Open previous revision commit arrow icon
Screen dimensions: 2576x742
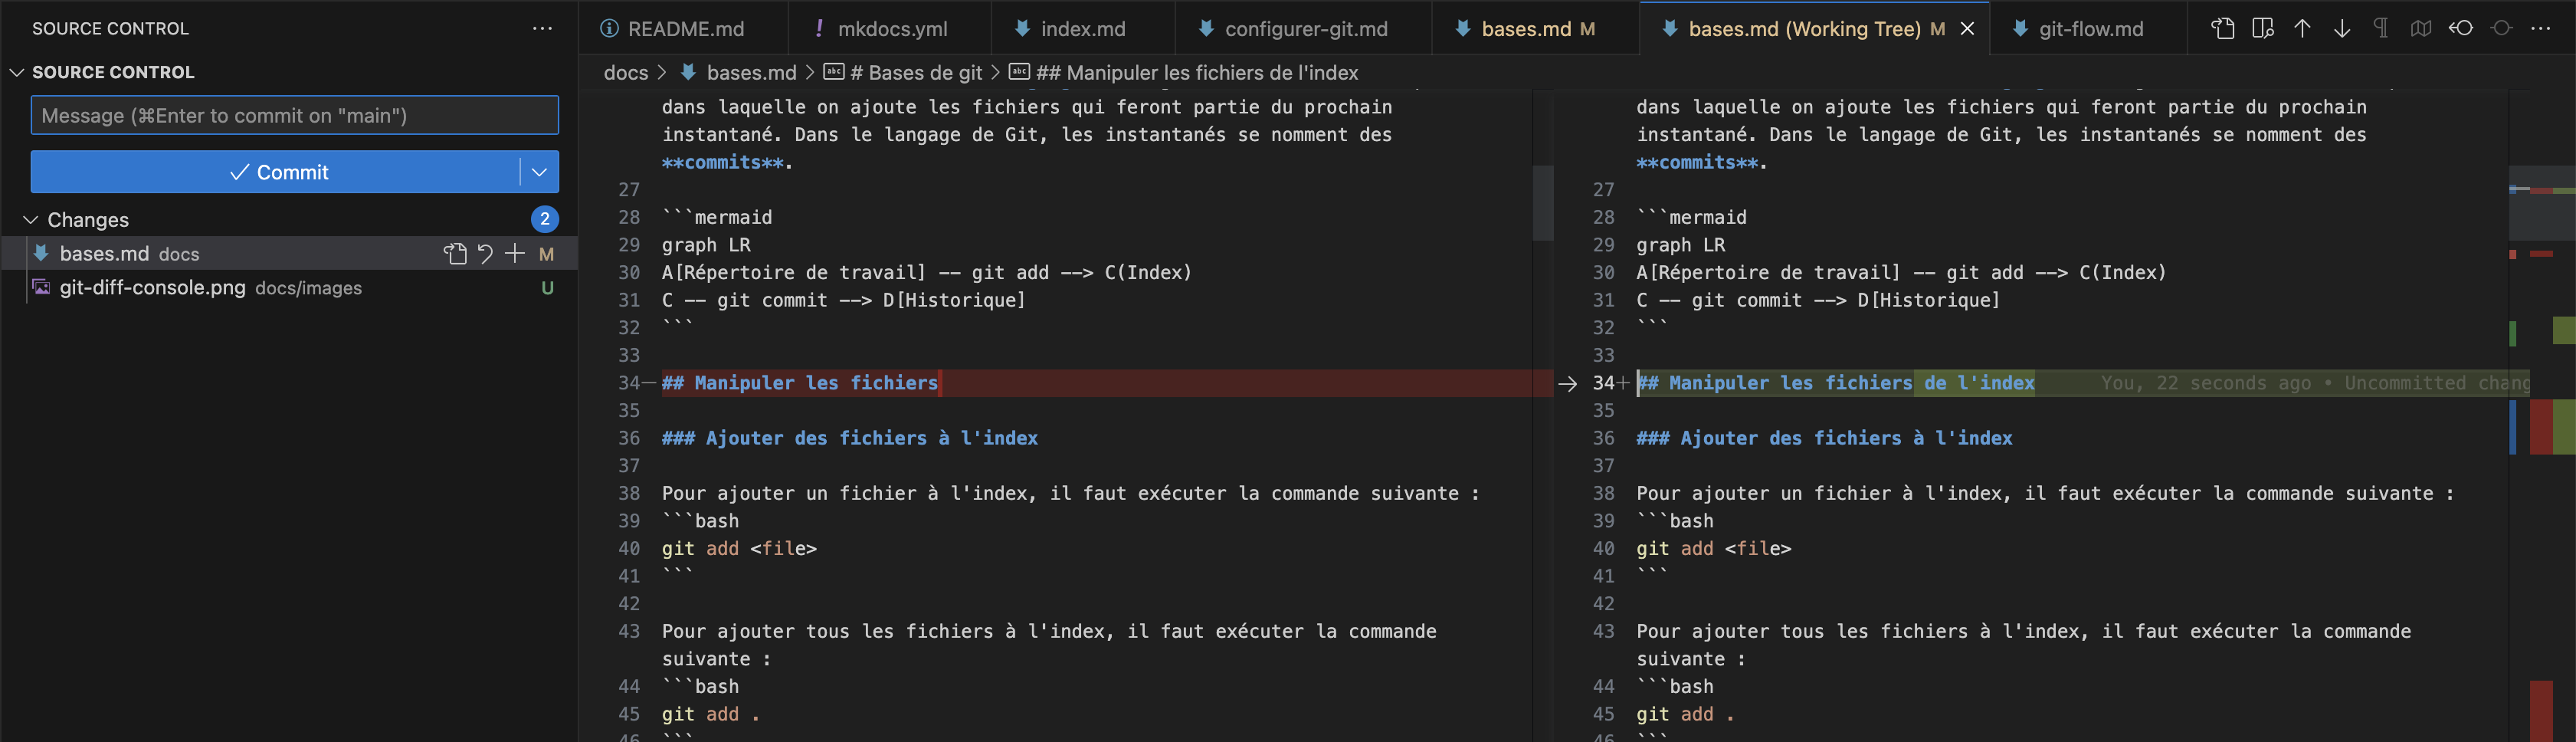(2461, 29)
